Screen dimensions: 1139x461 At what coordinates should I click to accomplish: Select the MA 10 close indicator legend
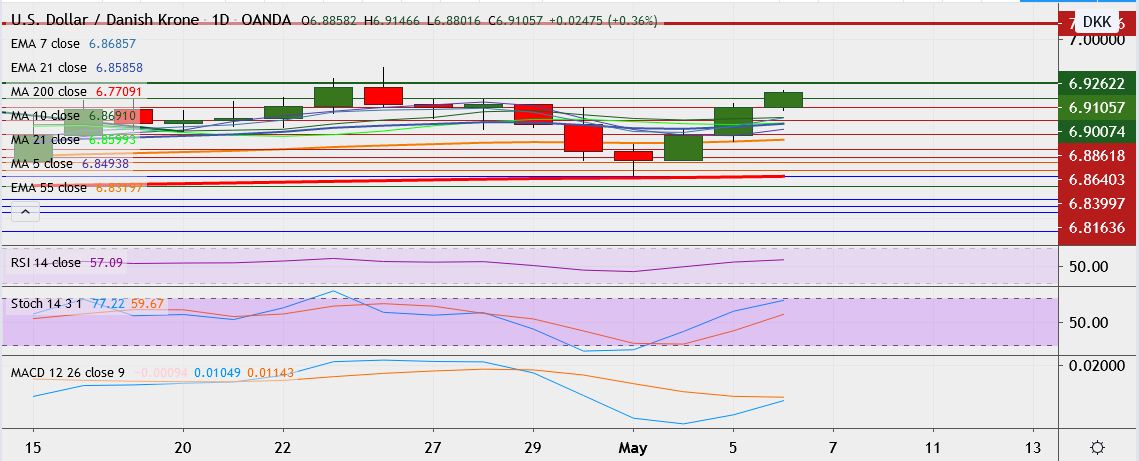click(x=47, y=115)
